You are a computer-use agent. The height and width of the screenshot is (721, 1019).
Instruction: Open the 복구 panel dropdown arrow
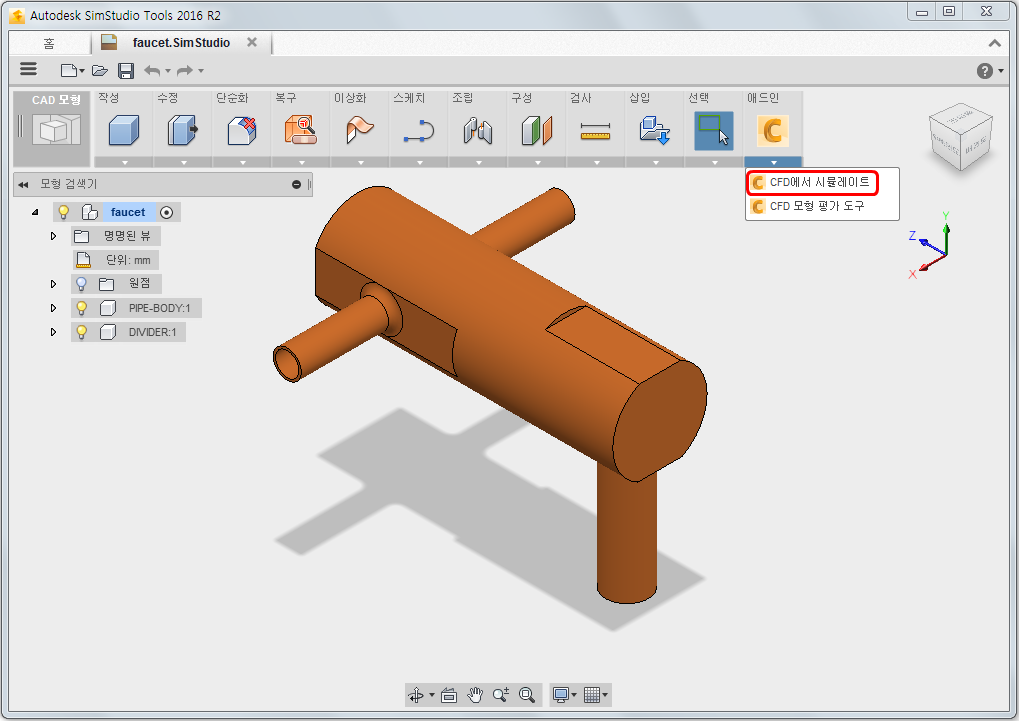coord(301,163)
